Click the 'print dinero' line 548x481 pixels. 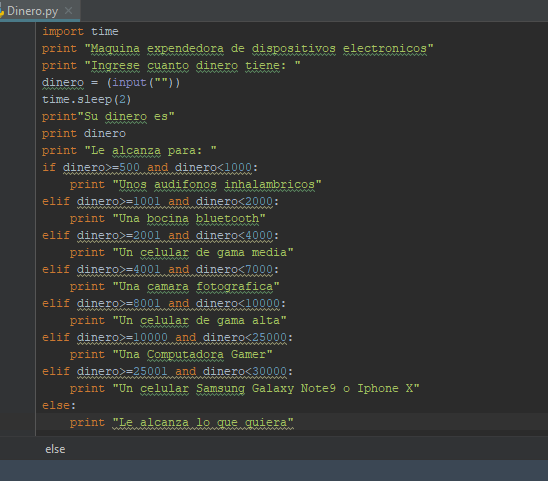click(x=84, y=134)
